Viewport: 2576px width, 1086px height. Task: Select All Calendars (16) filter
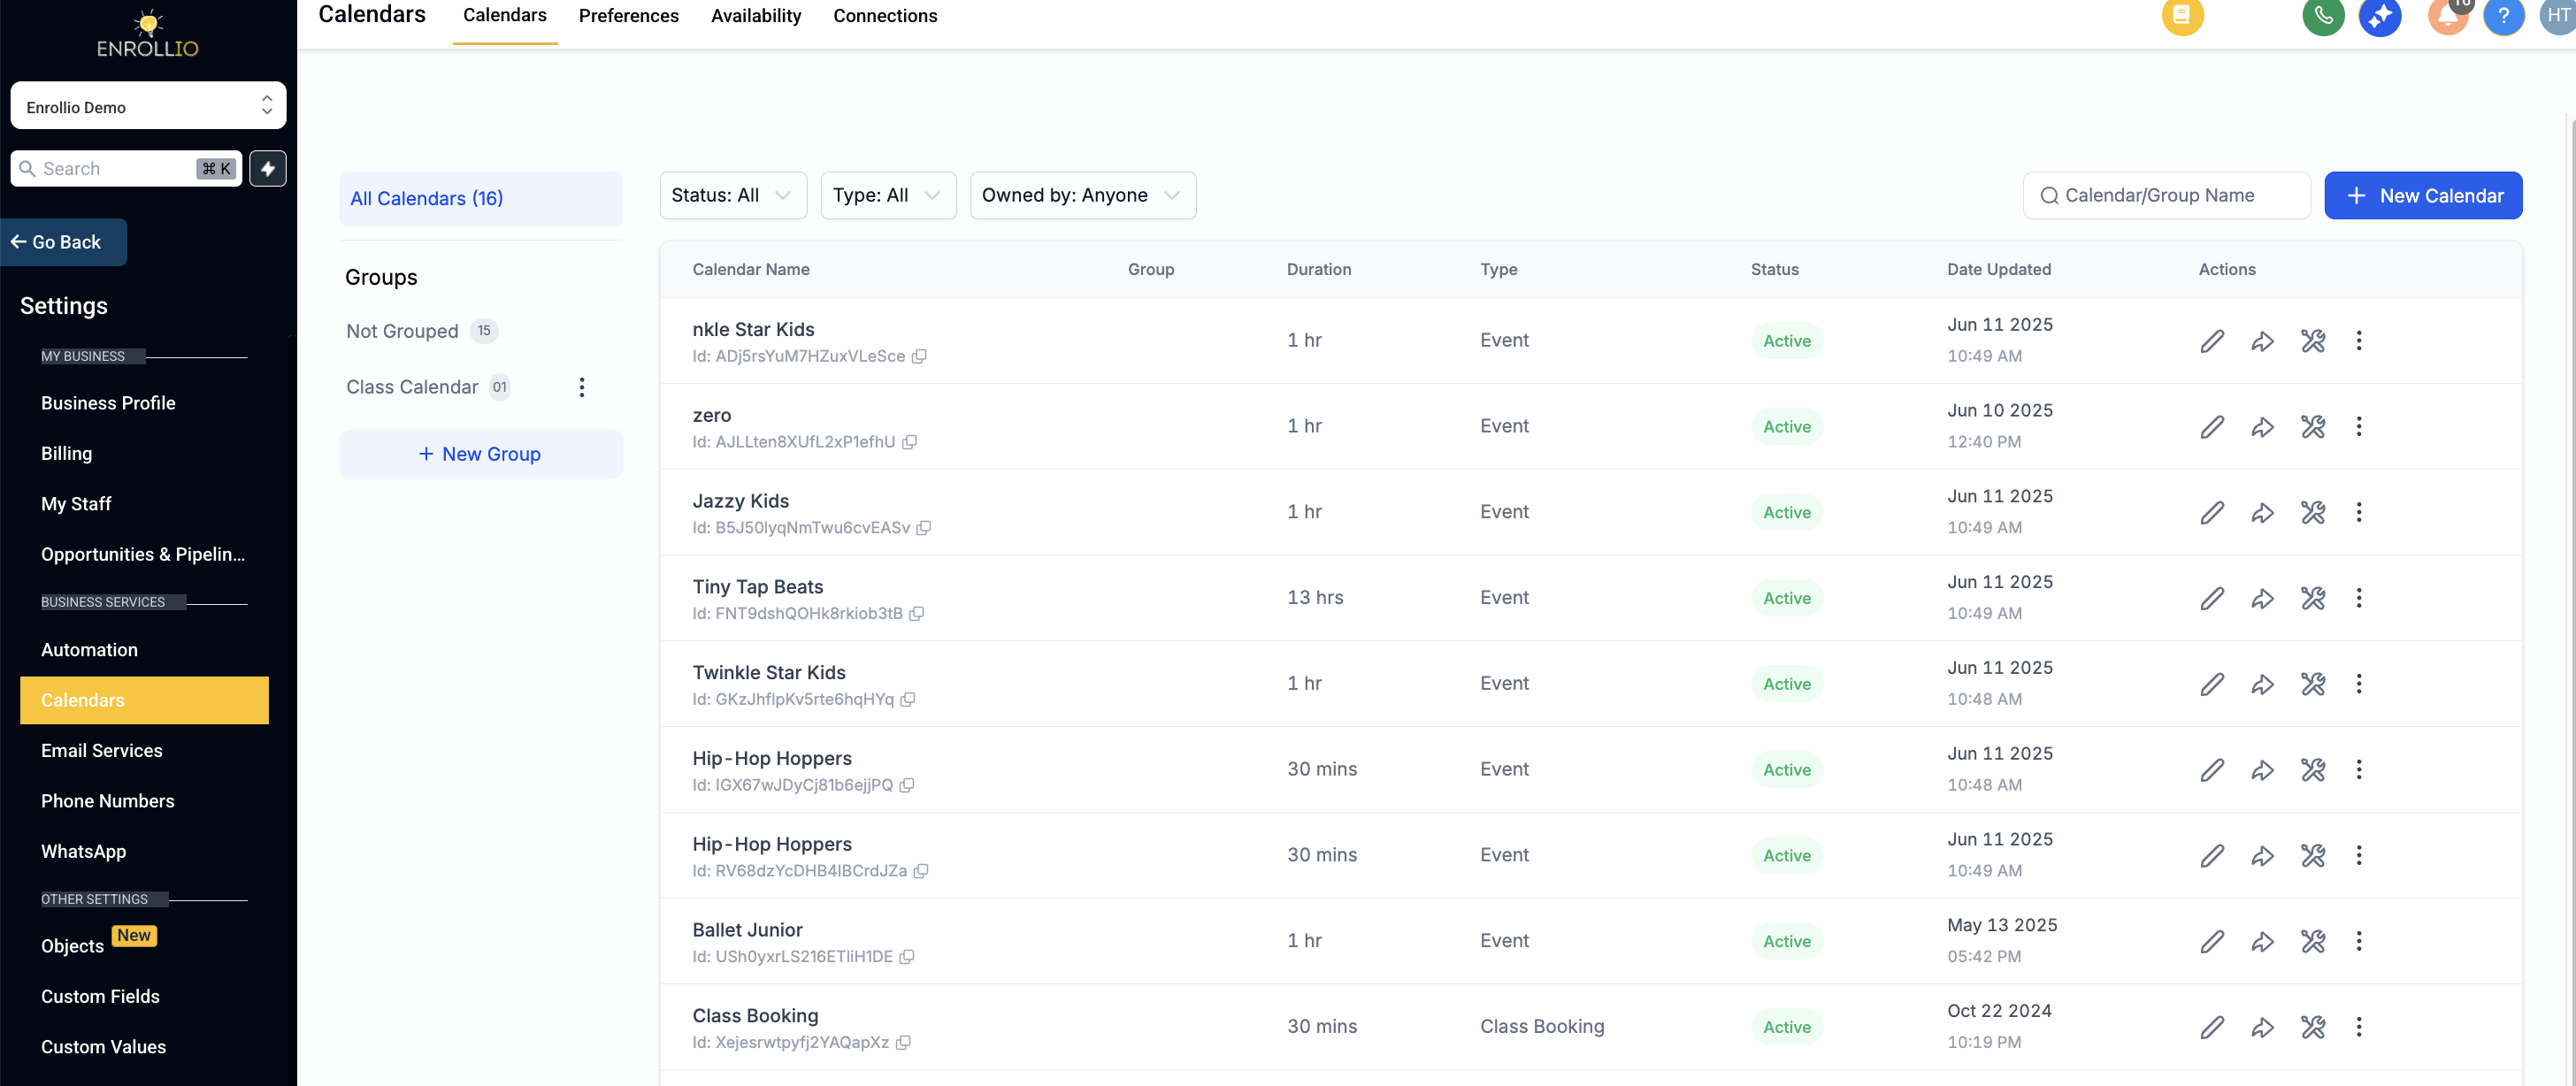(x=480, y=199)
